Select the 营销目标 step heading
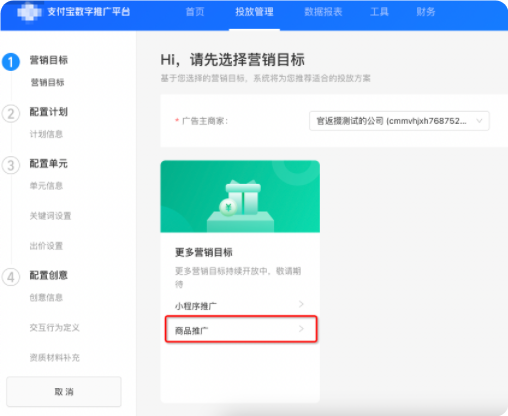The image size is (508, 416). click(x=49, y=60)
